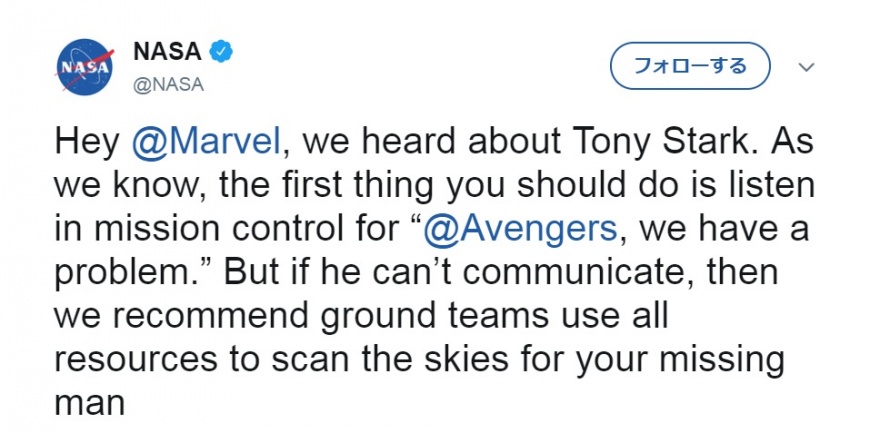The width and height of the screenshot is (870, 433).
Task: Open the @Avengers mention link
Action: (x=521, y=229)
